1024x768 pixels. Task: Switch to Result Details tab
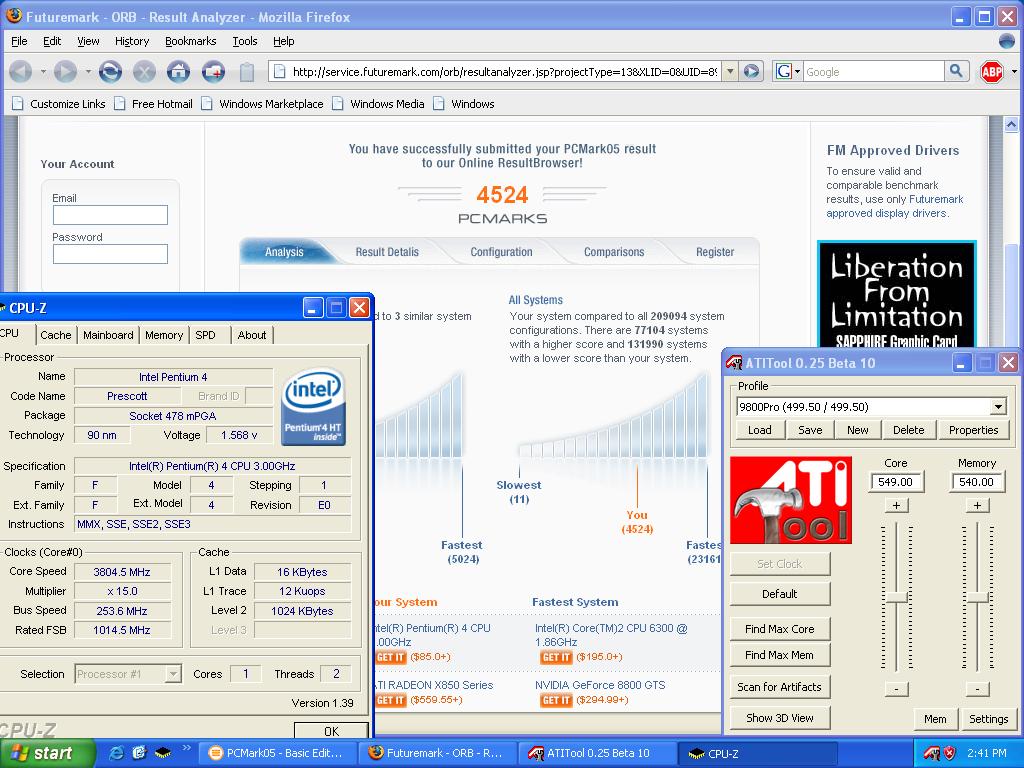click(x=387, y=252)
